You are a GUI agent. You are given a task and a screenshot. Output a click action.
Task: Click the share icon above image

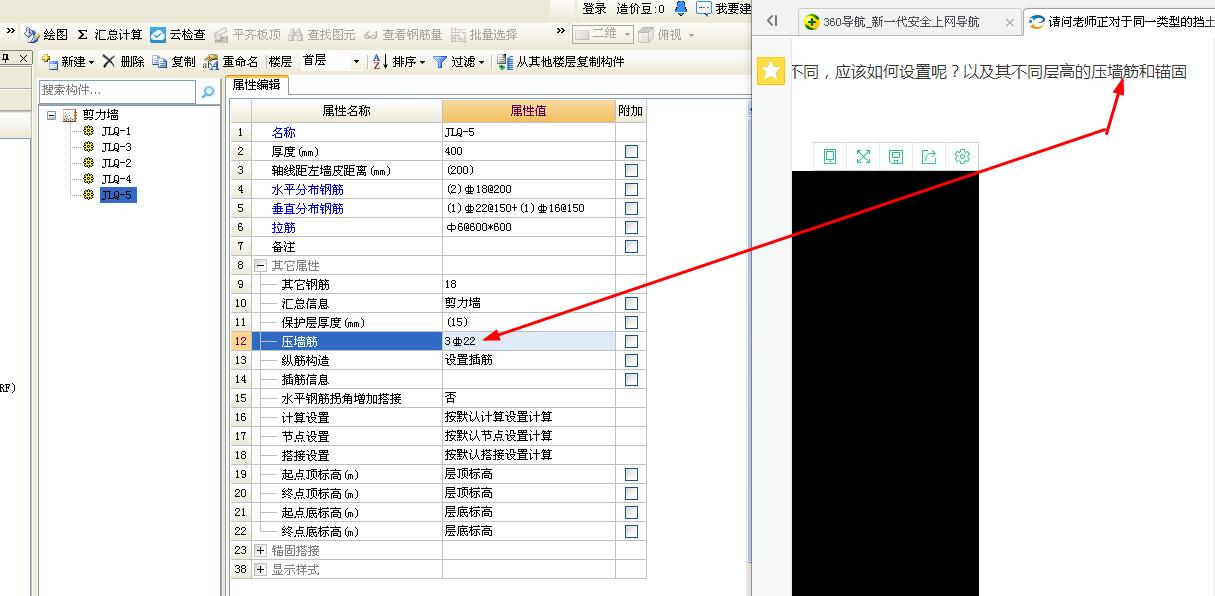coord(929,156)
